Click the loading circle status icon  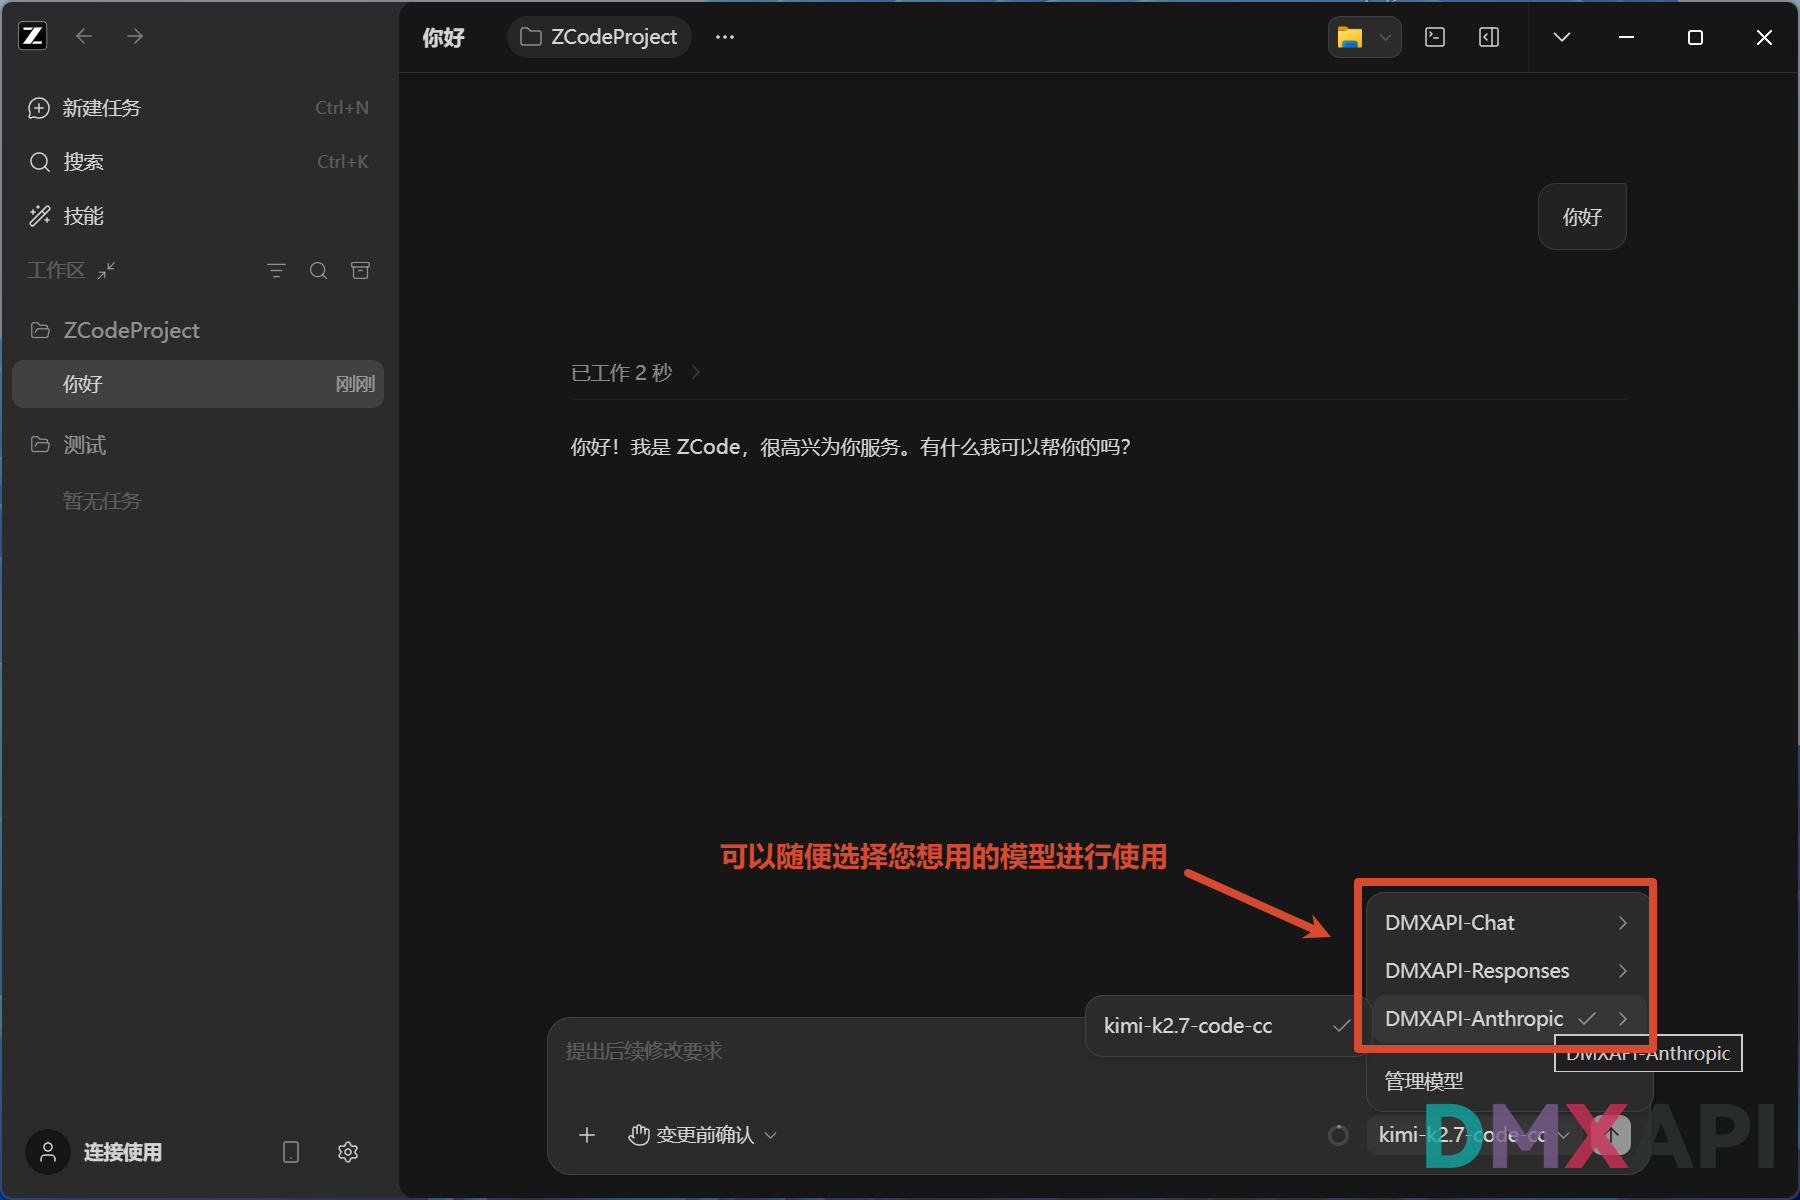(x=1338, y=1135)
